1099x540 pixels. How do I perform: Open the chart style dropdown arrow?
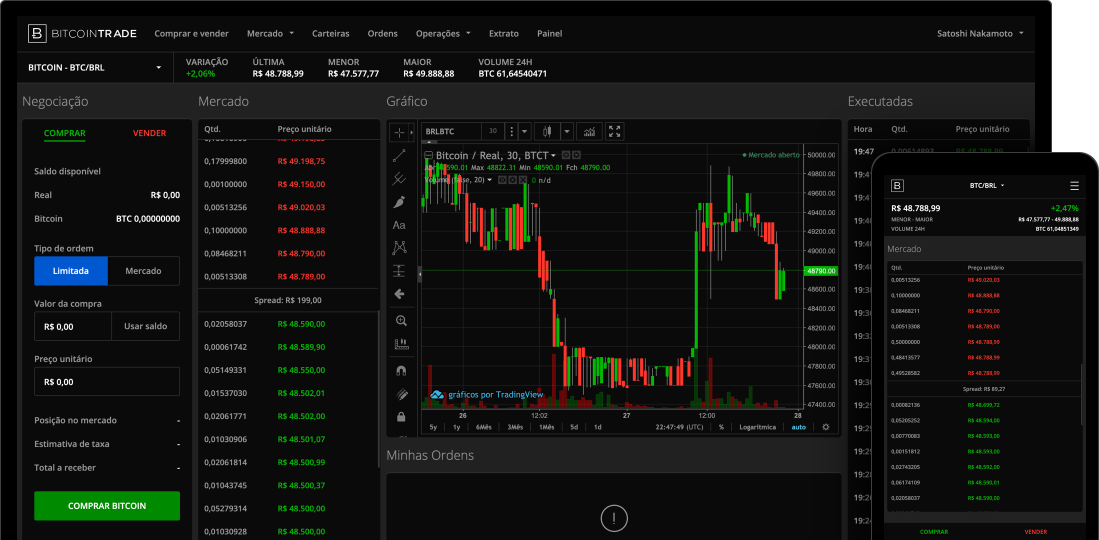566,131
